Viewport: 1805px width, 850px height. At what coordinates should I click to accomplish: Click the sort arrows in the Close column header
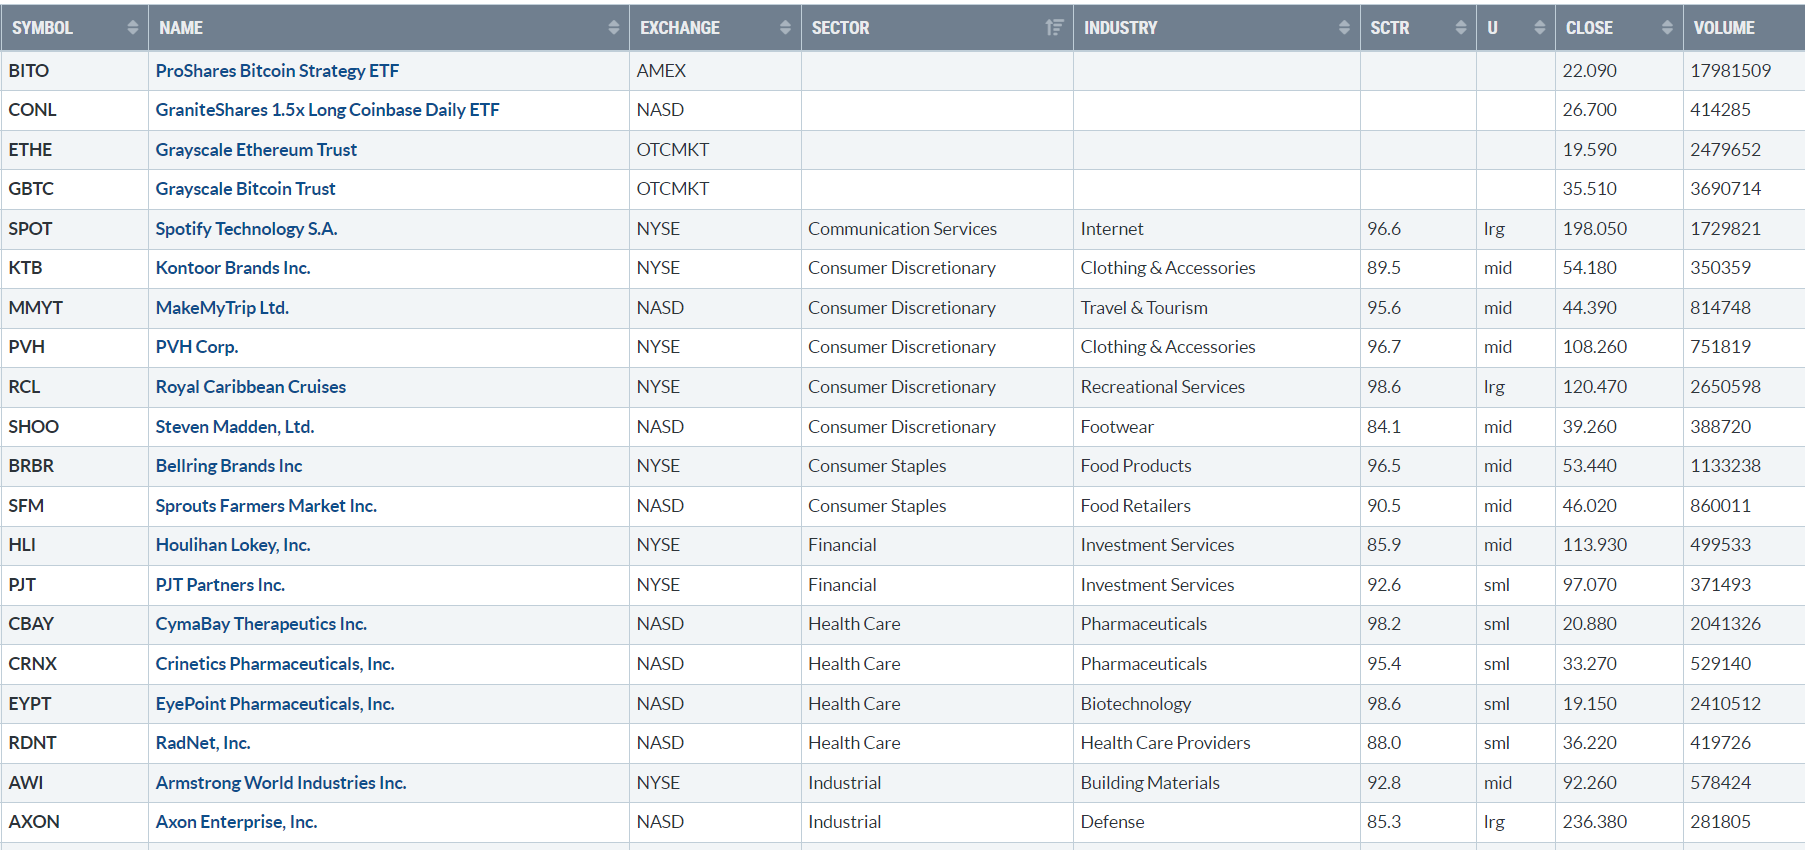[x=1667, y=28]
